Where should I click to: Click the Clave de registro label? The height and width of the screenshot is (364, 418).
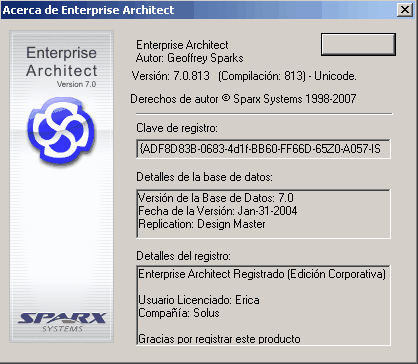[177, 128]
